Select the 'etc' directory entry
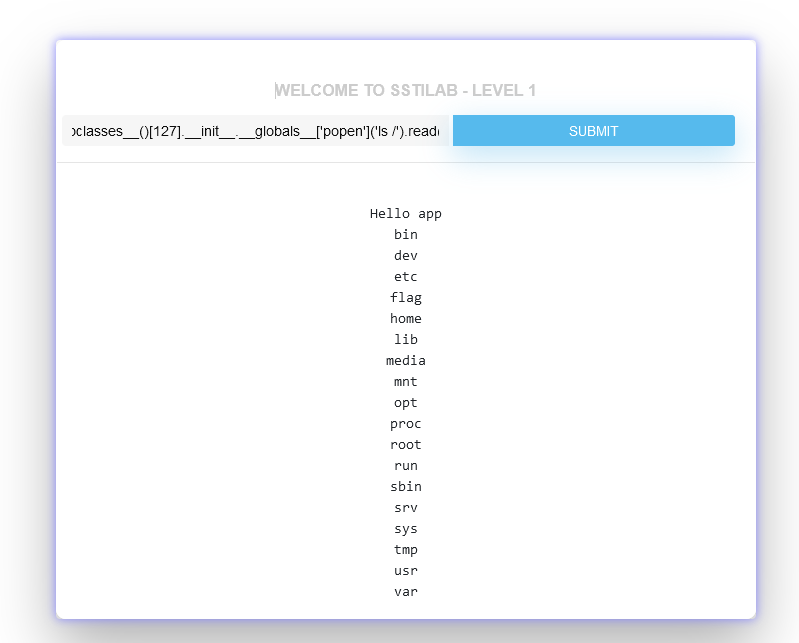 [406, 277]
